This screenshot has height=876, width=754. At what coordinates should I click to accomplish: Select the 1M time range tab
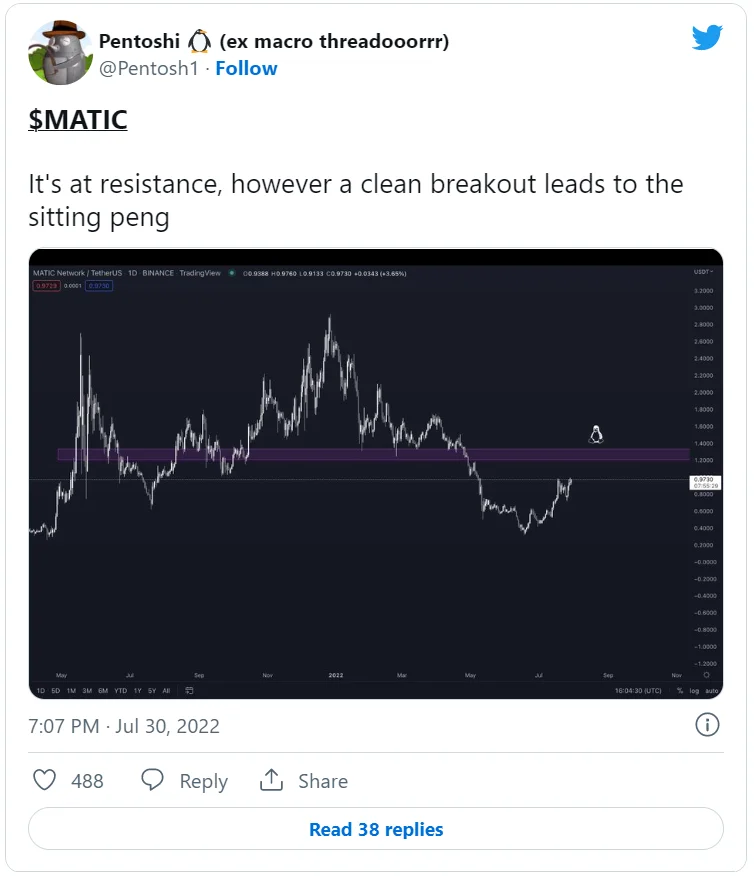(72, 690)
